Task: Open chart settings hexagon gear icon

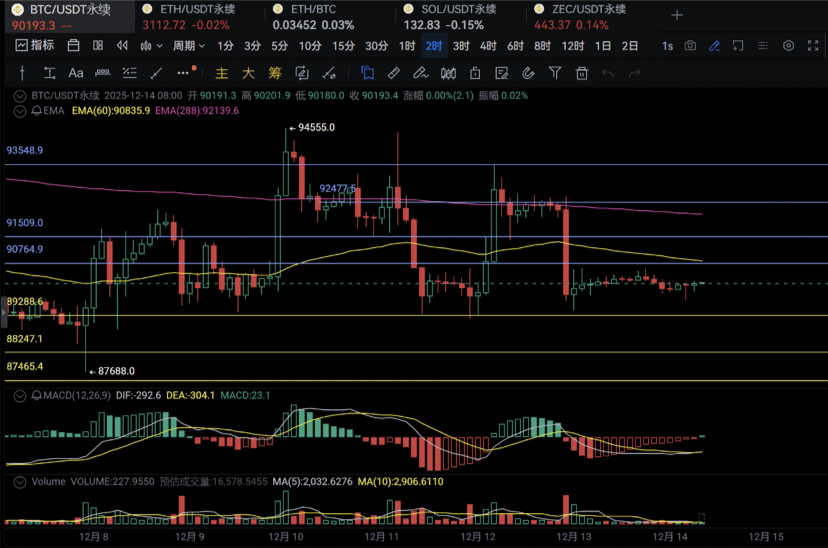Action: click(788, 46)
